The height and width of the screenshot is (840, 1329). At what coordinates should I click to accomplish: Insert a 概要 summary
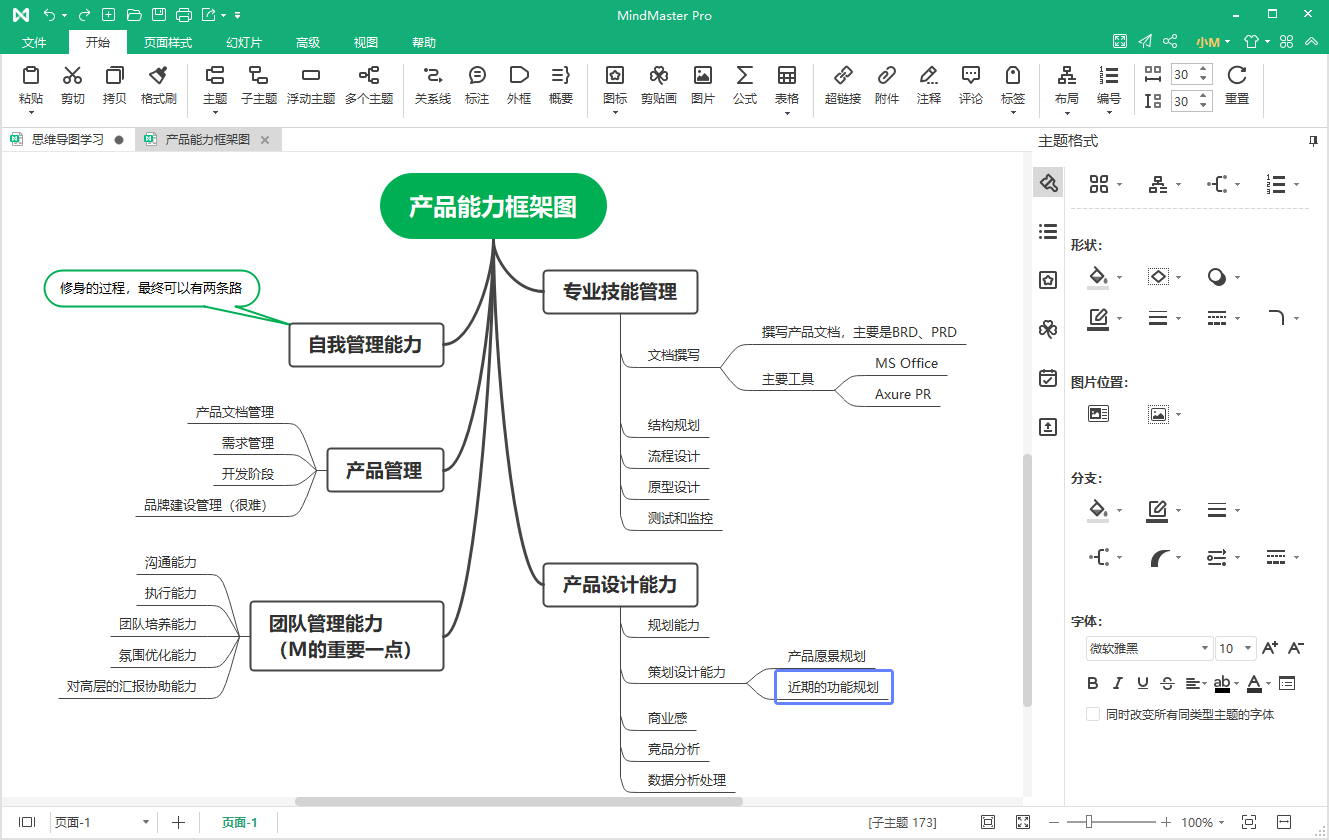[561, 85]
